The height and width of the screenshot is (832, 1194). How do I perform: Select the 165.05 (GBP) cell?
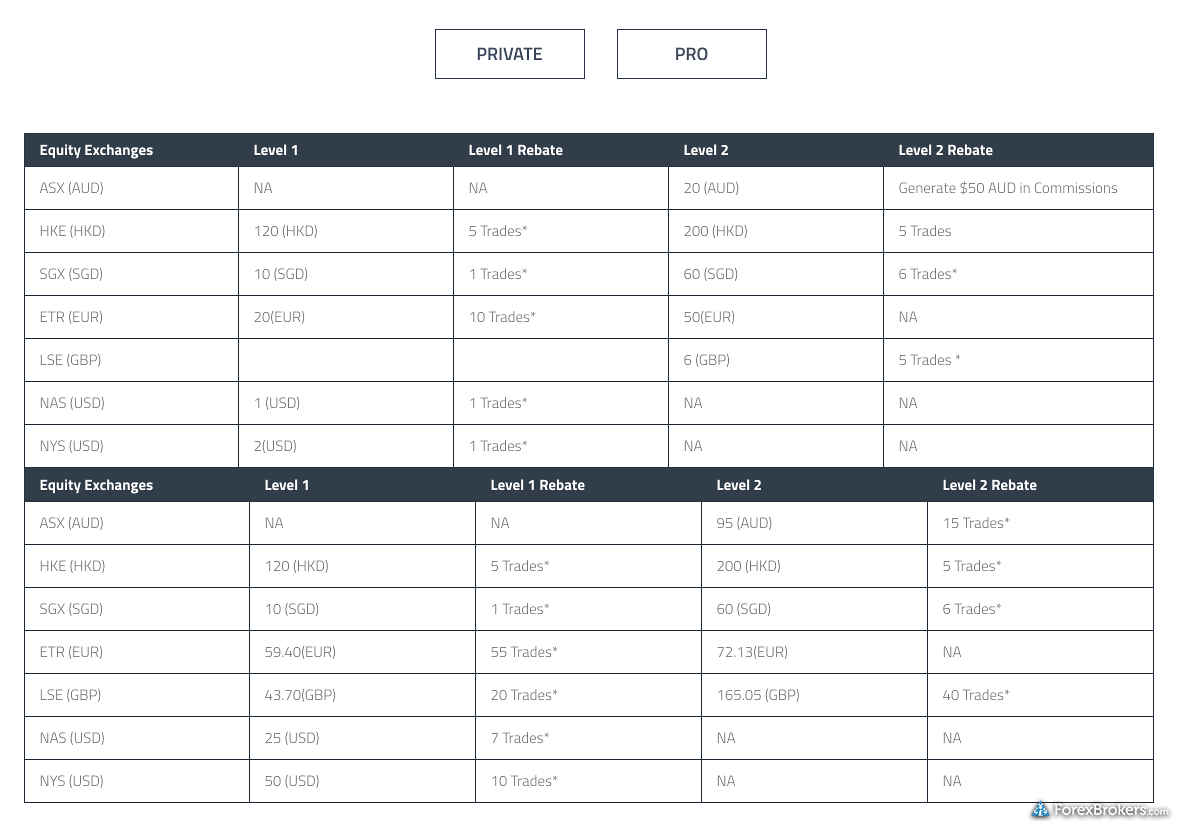point(814,695)
